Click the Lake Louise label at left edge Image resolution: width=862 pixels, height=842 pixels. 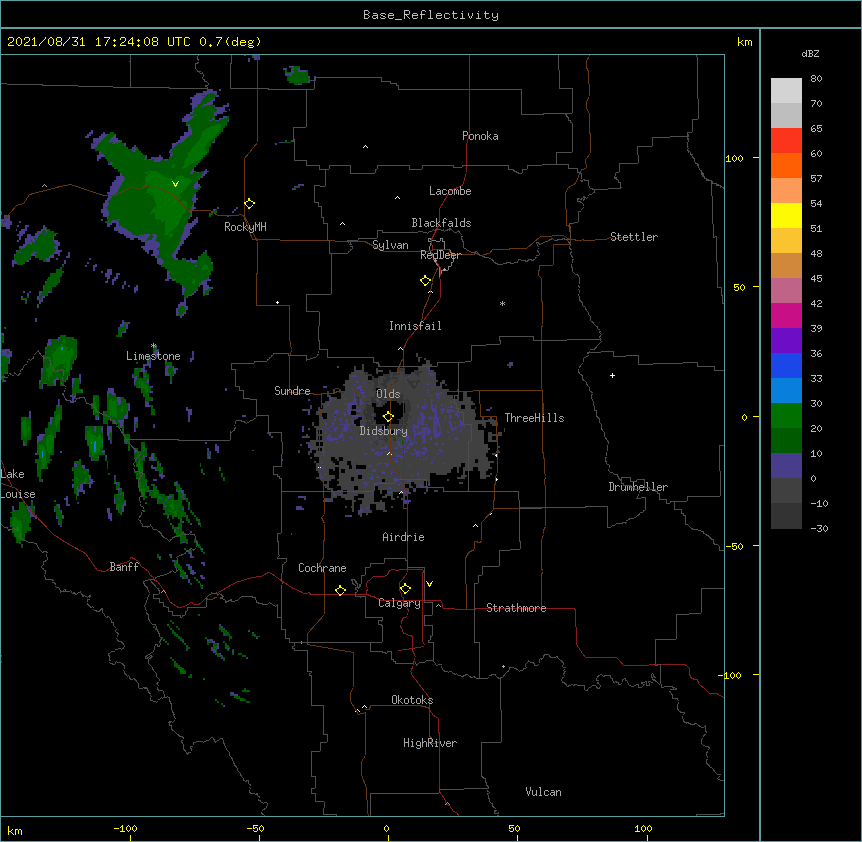coord(16,484)
